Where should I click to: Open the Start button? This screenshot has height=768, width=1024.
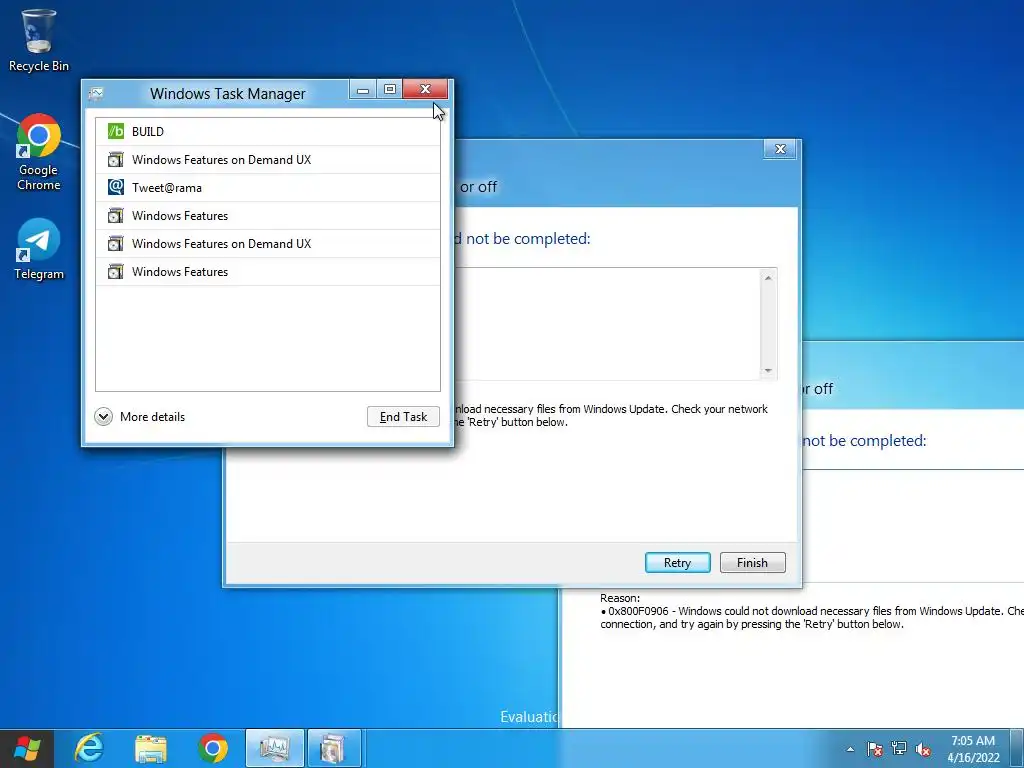point(27,748)
